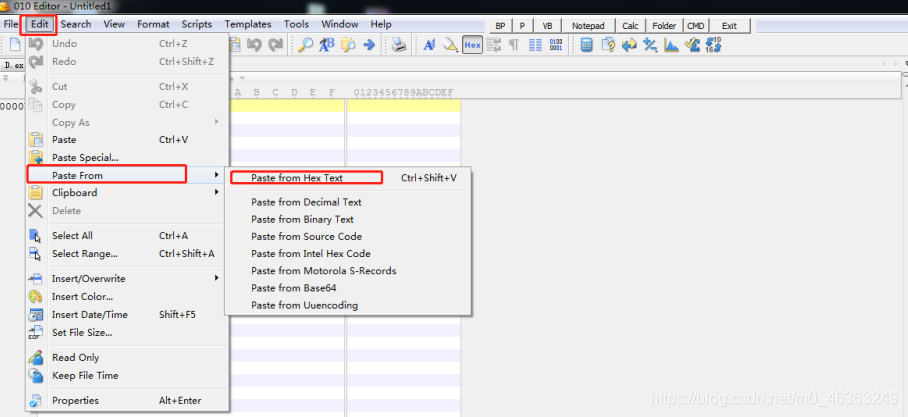This screenshot has width=908, height=417.
Task: Click the binary 0101 display icon
Action: (x=556, y=45)
